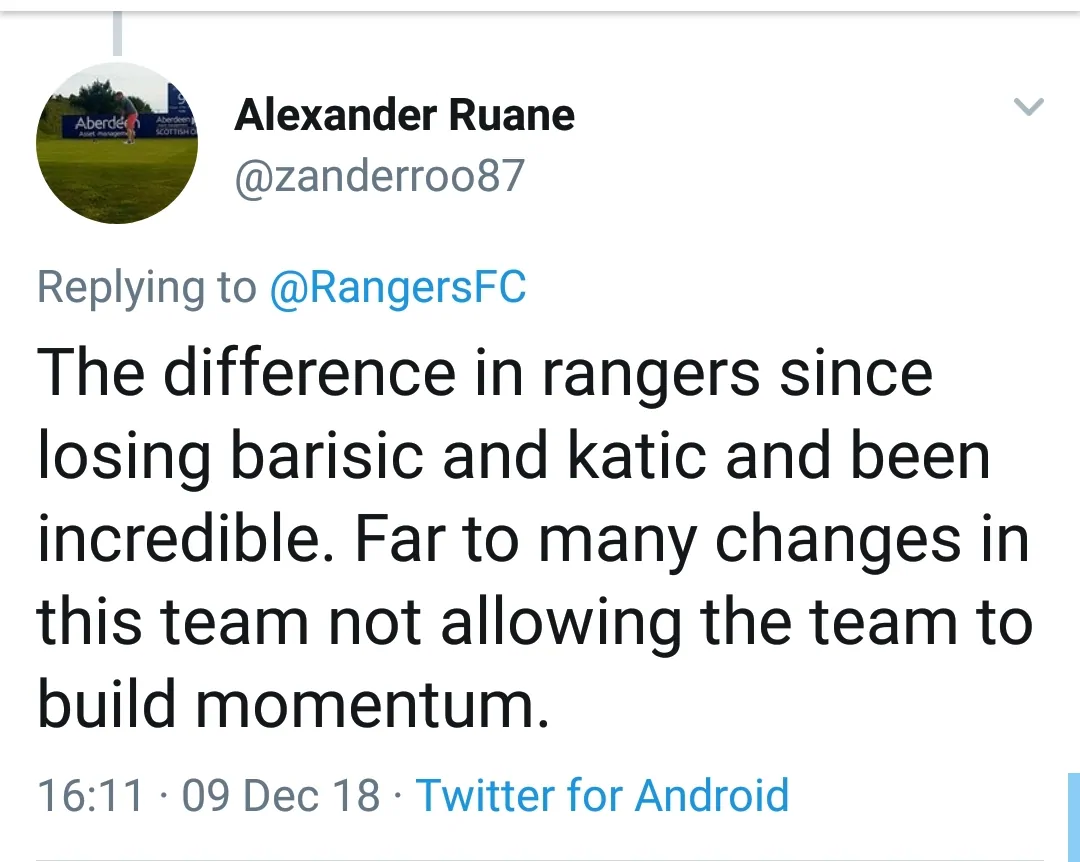Open the @RangersFC mention link
This screenshot has width=1080, height=862.
397,288
